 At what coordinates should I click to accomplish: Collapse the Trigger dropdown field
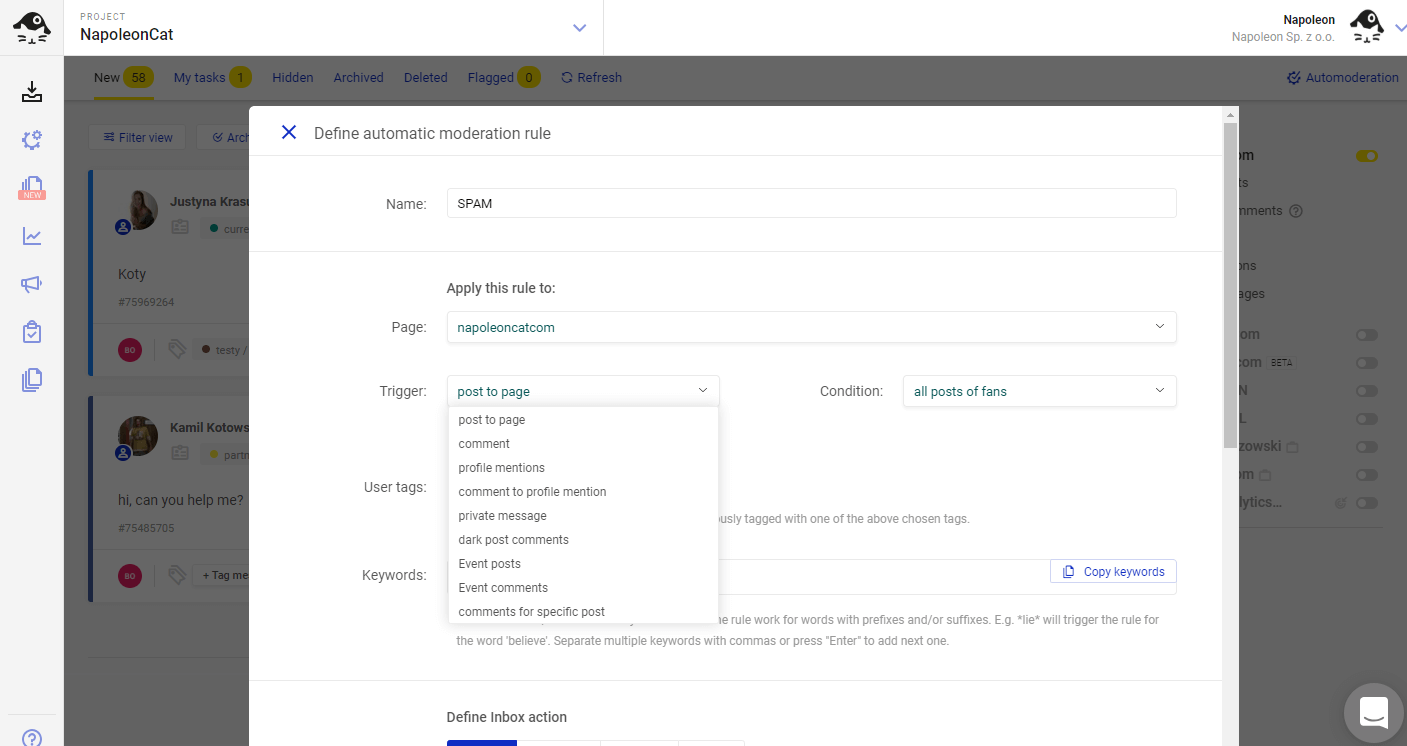pos(582,391)
